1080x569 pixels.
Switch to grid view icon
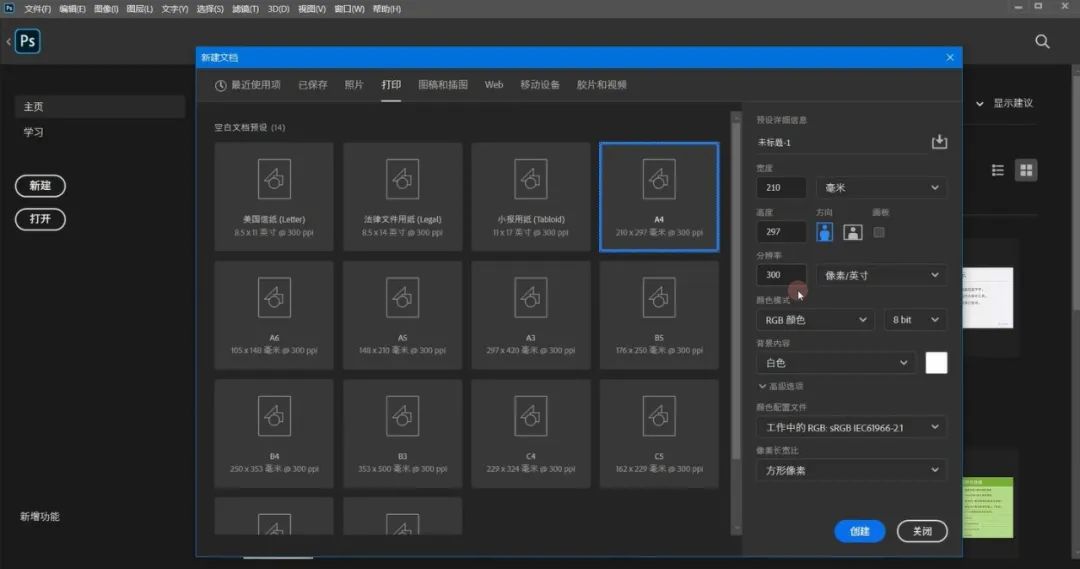(x=1026, y=170)
